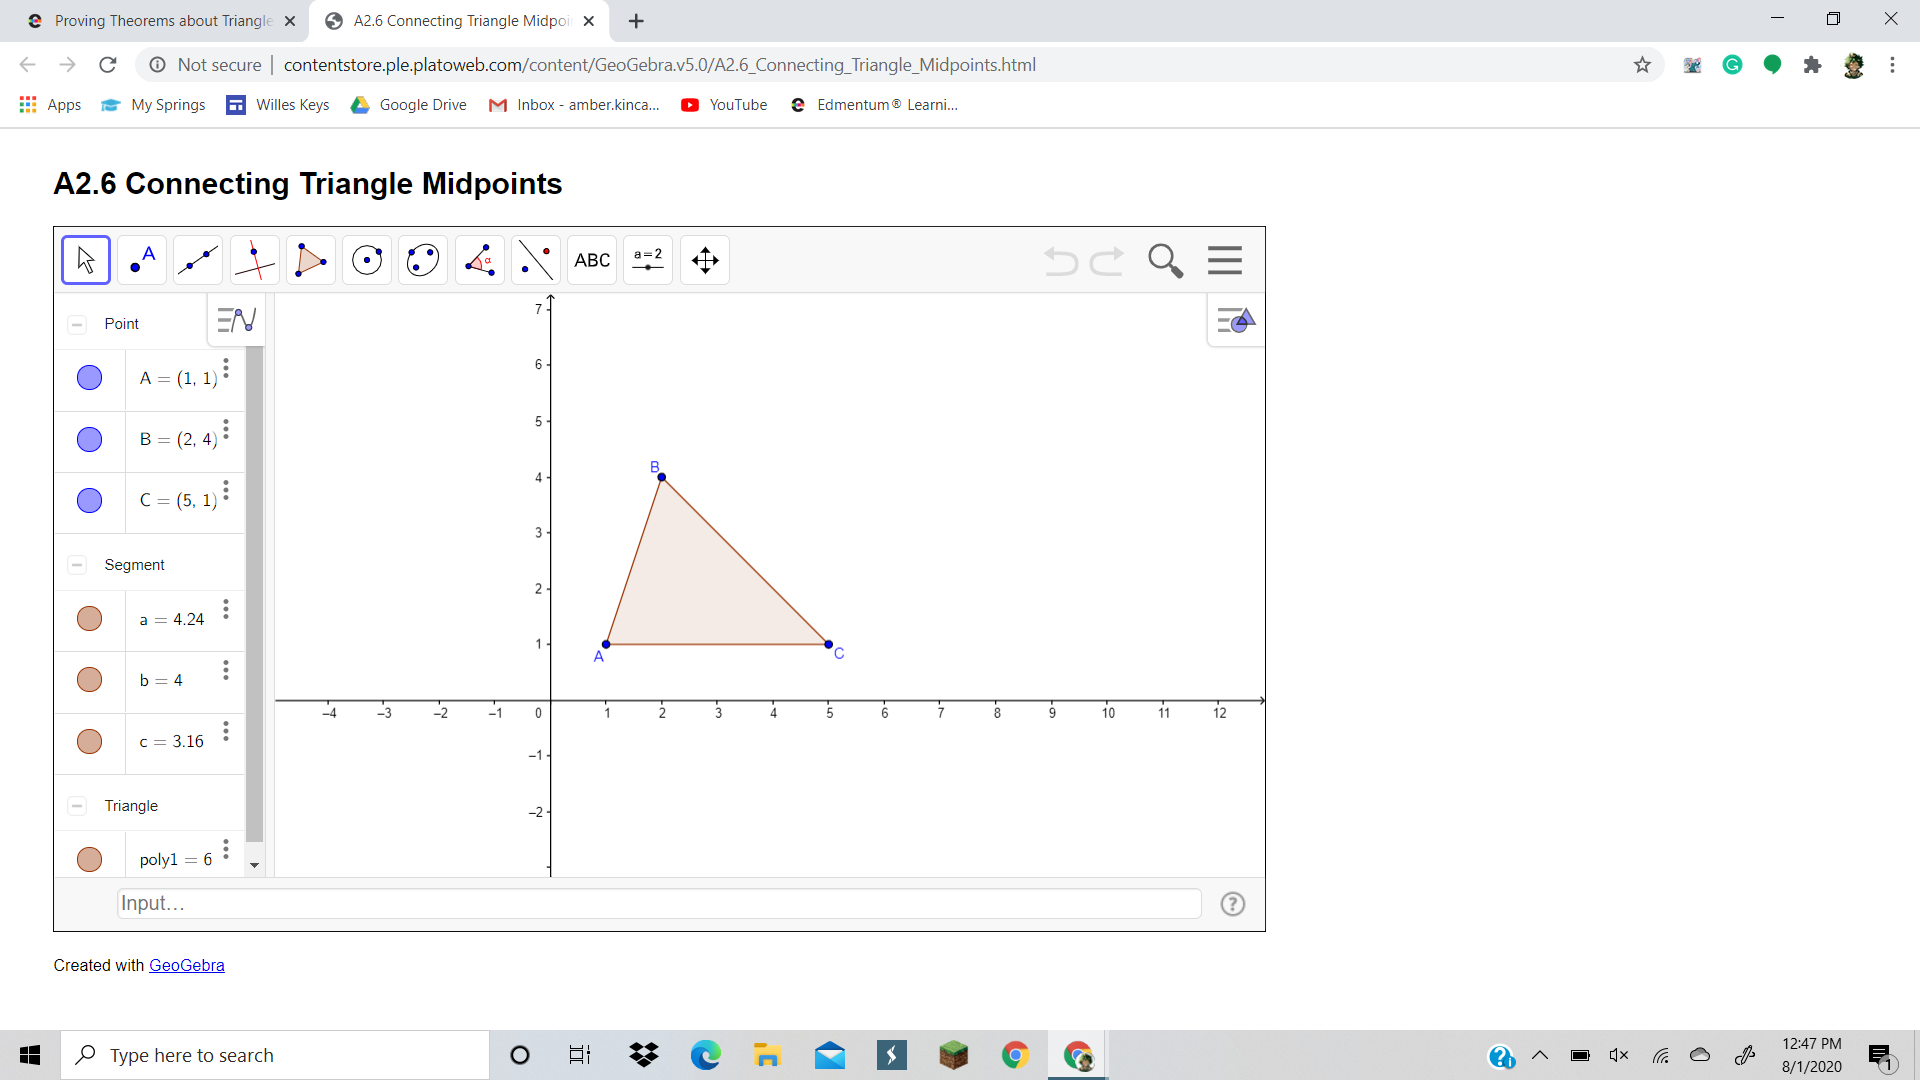This screenshot has height=1080, width=1920.
Task: Open the GeoGebra hamburger menu
Action: 1224,259
